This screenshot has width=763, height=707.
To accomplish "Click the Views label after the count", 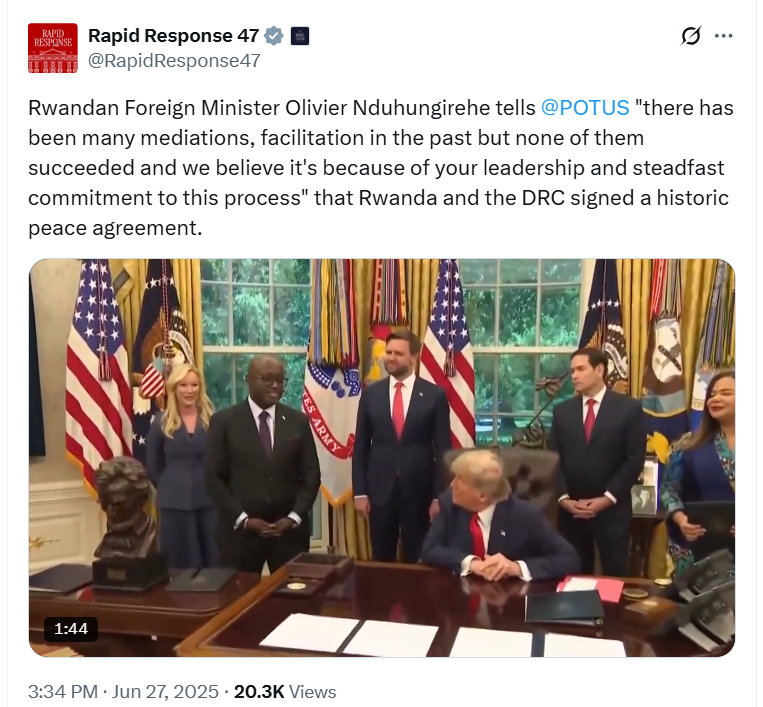I will coord(312,692).
